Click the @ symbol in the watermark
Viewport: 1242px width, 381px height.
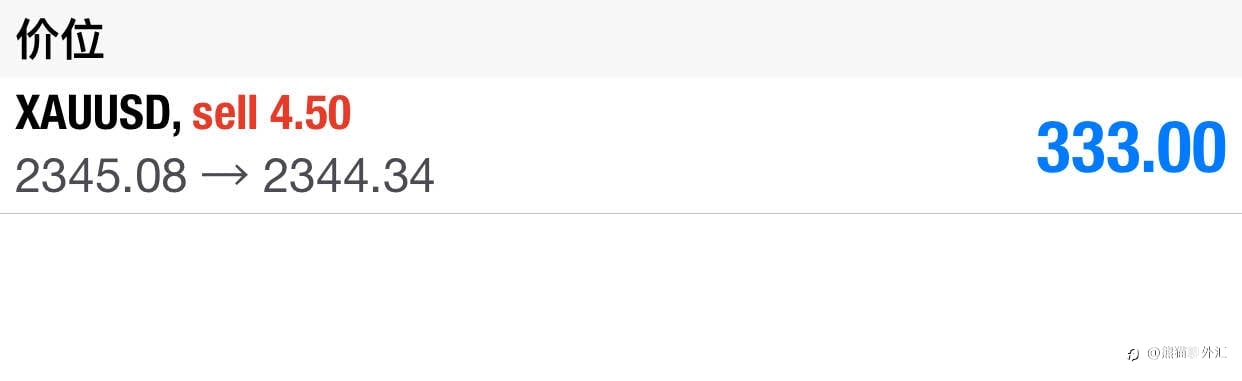point(1152,354)
